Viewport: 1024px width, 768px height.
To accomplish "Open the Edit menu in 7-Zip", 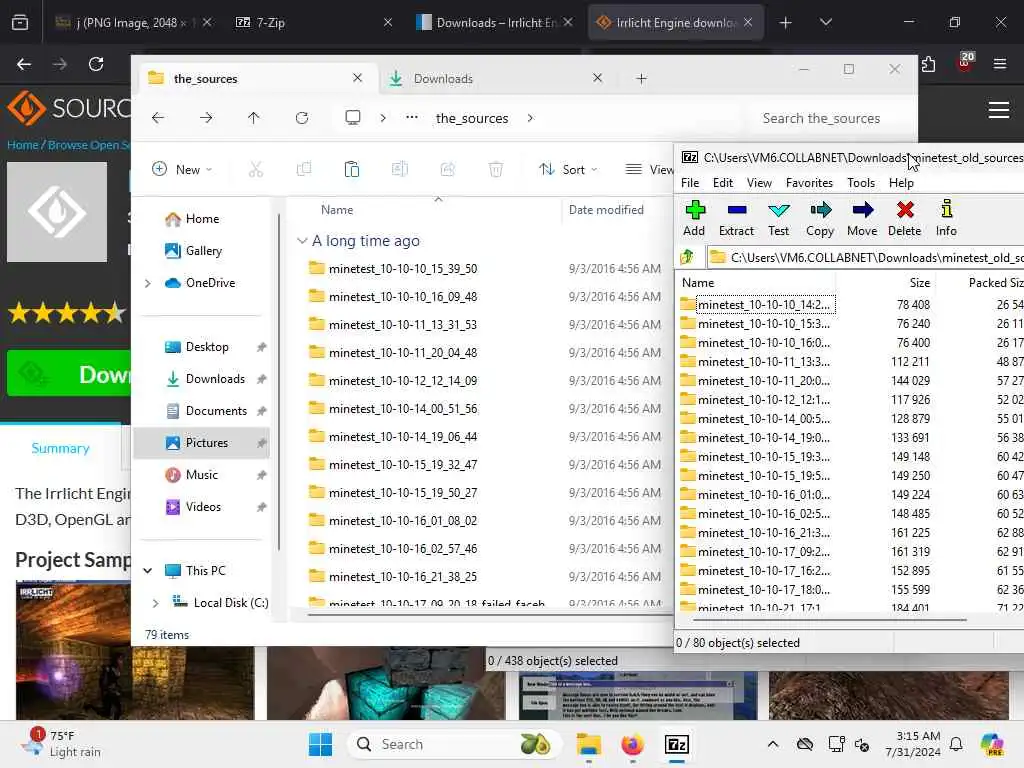I will tap(722, 183).
